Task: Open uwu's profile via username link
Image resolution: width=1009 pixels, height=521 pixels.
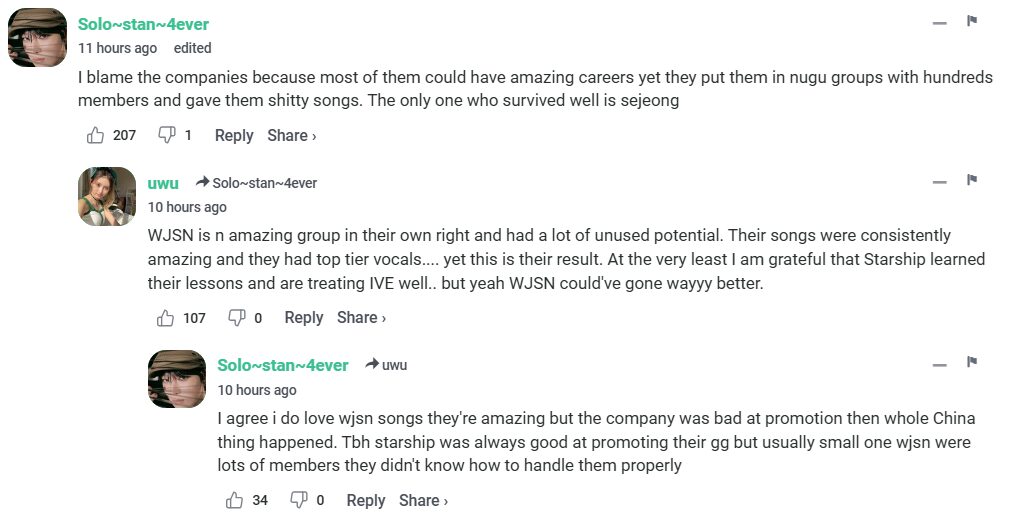Action: click(163, 183)
